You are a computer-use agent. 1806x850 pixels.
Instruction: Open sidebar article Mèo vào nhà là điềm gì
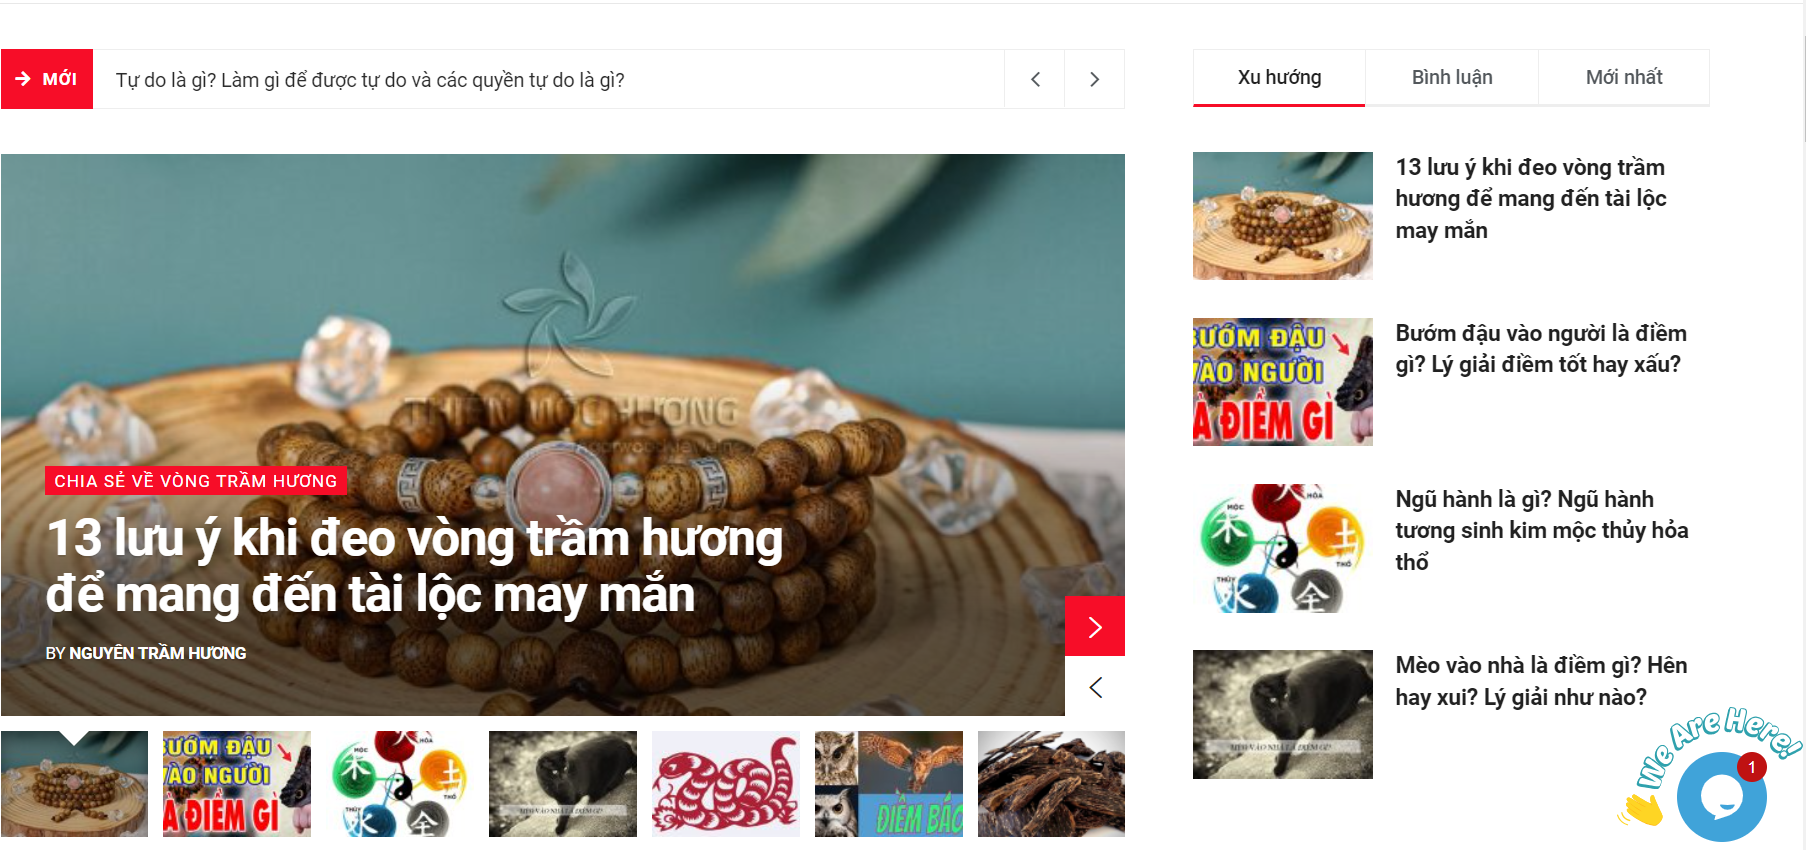tap(1541, 681)
